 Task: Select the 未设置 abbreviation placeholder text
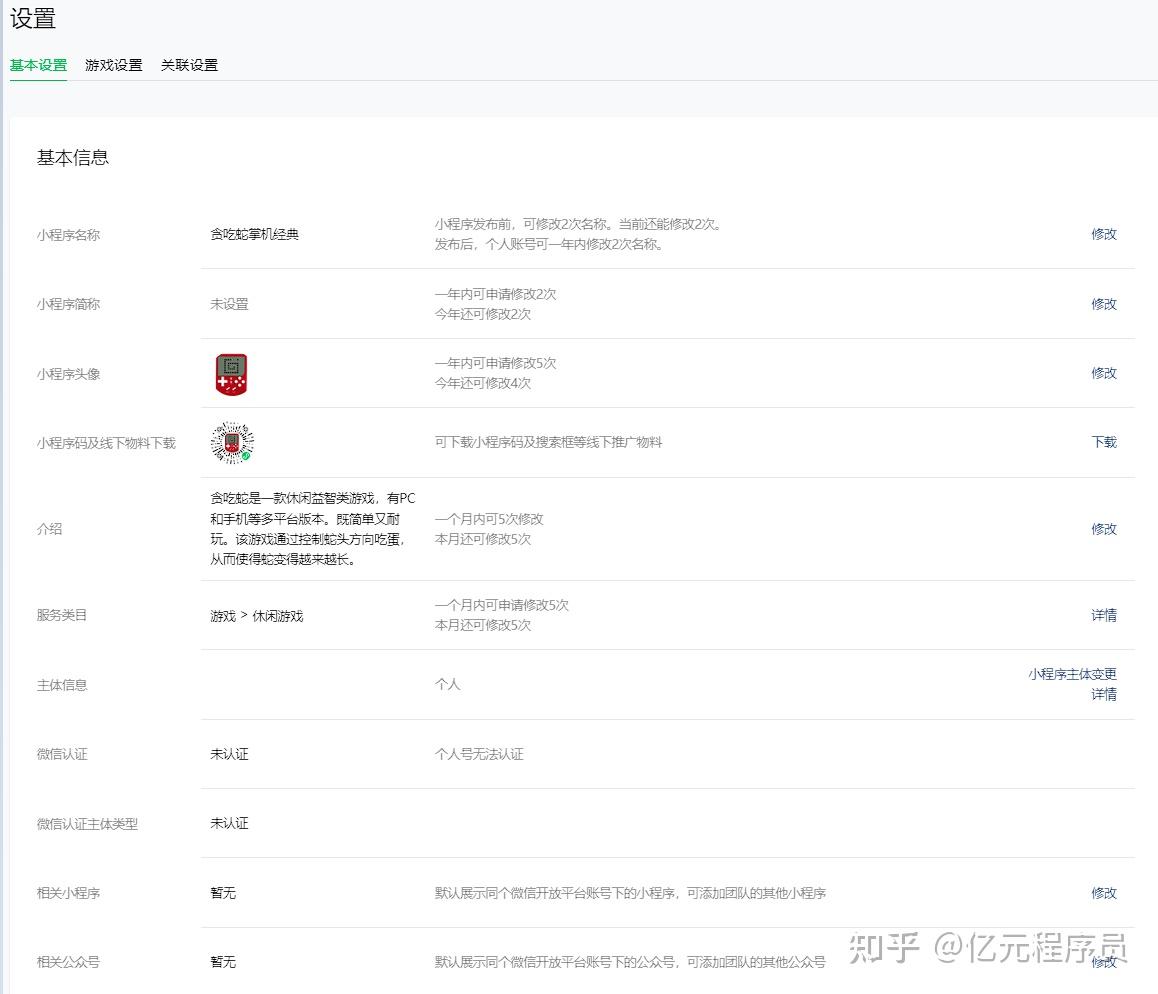pyautogui.click(x=230, y=304)
